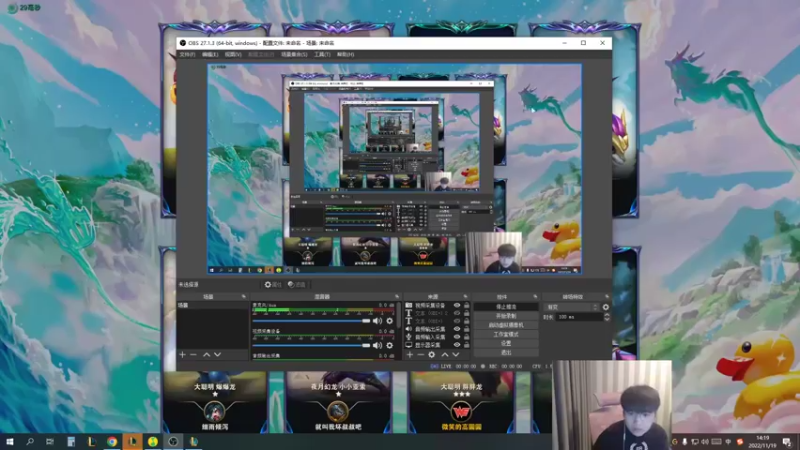Toggle visibility of 音频输入采集 source
This screenshot has width=800, height=450.
(x=457, y=337)
